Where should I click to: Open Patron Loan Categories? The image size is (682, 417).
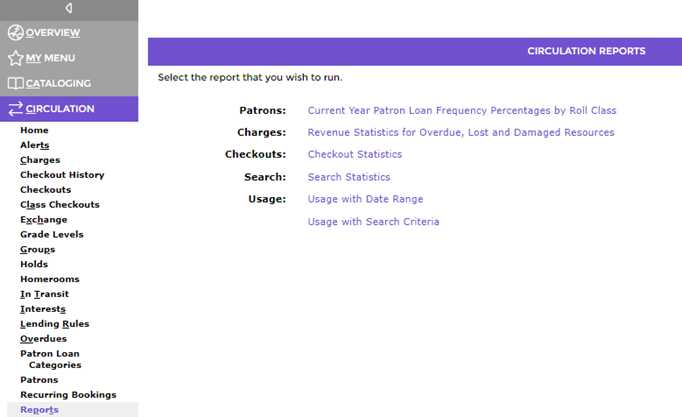(x=50, y=359)
